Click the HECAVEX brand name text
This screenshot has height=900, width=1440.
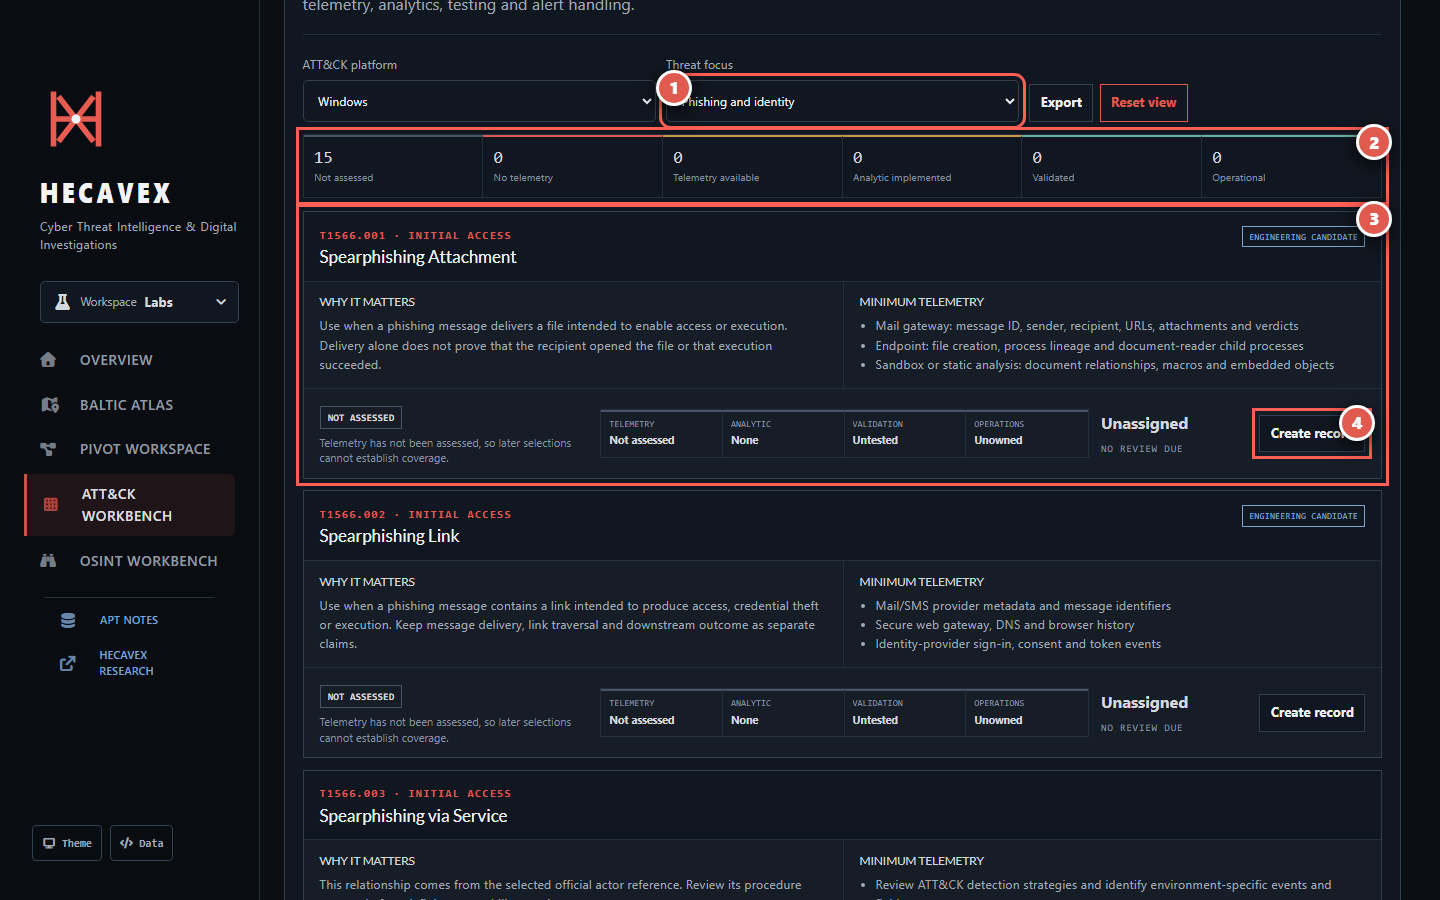pyautogui.click(x=106, y=193)
